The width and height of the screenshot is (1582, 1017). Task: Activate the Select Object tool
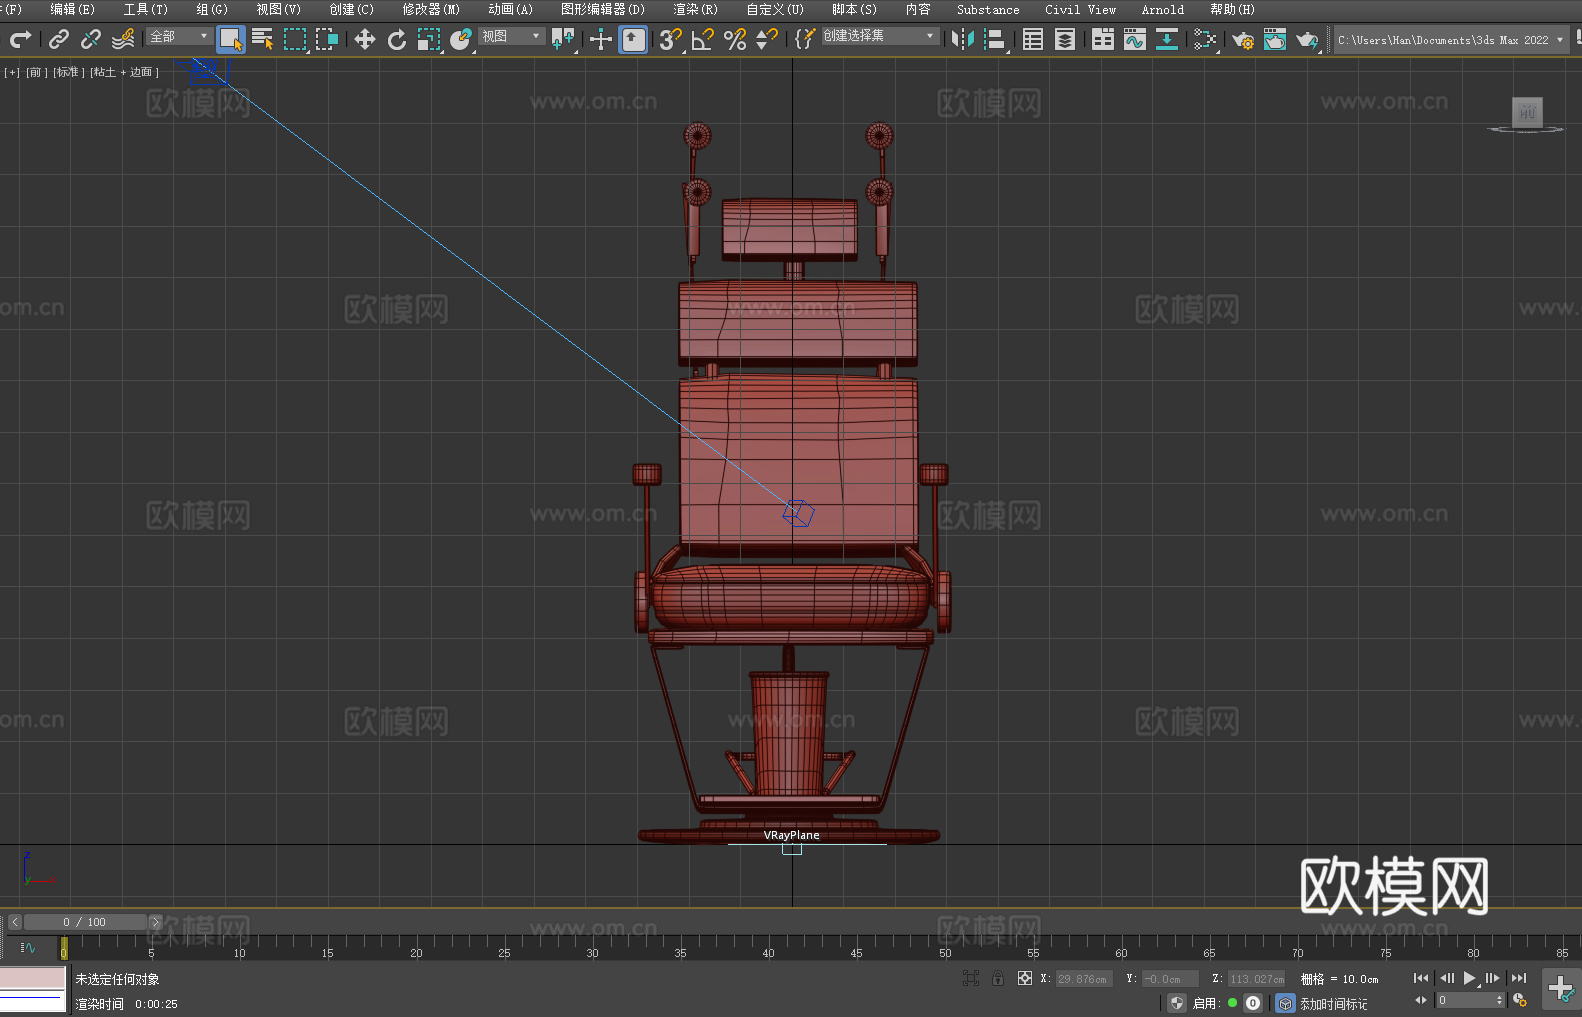pyautogui.click(x=231, y=39)
